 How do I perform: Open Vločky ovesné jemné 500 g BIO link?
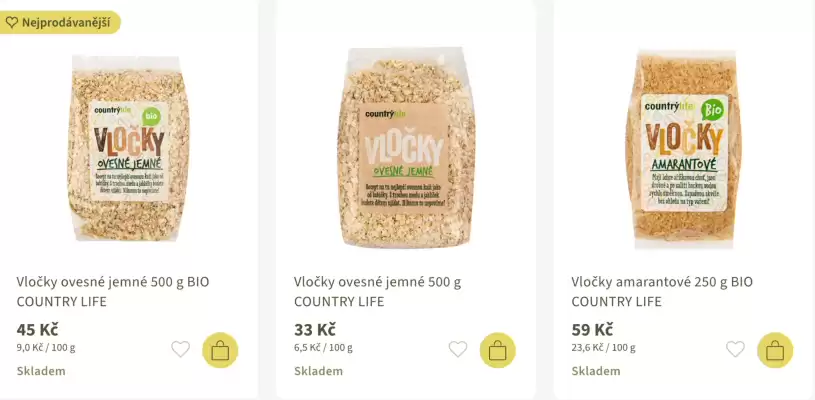tap(113, 291)
